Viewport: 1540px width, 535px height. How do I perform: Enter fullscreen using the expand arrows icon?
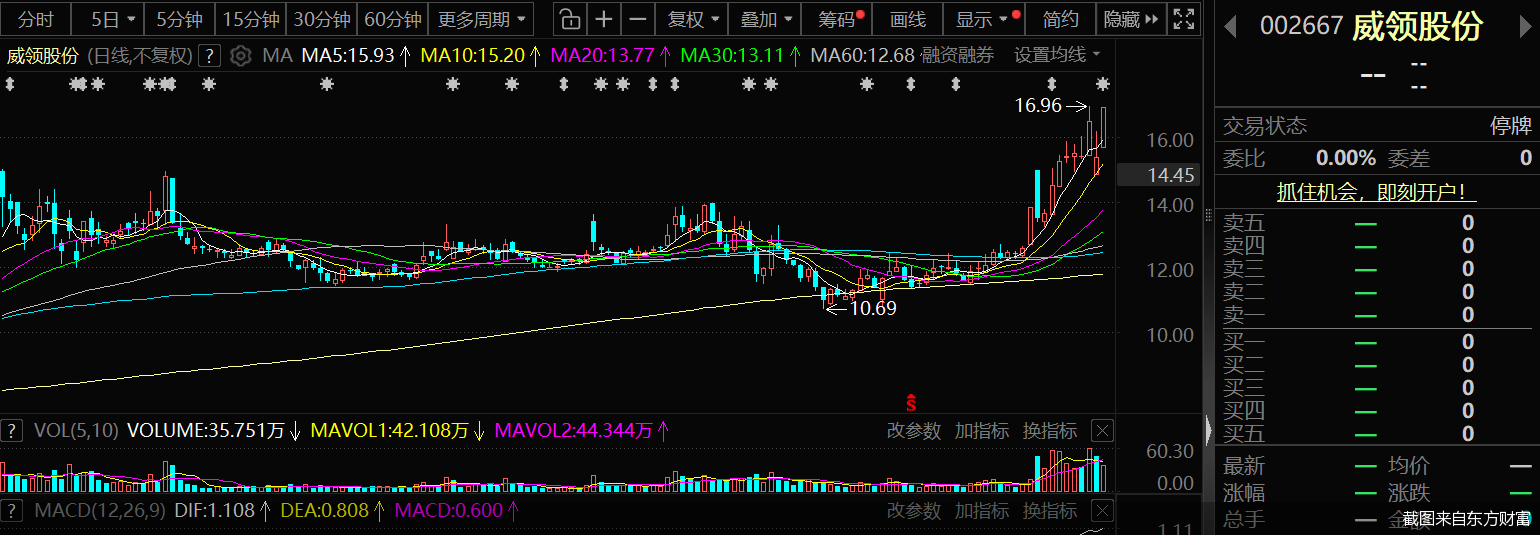(x=1184, y=19)
